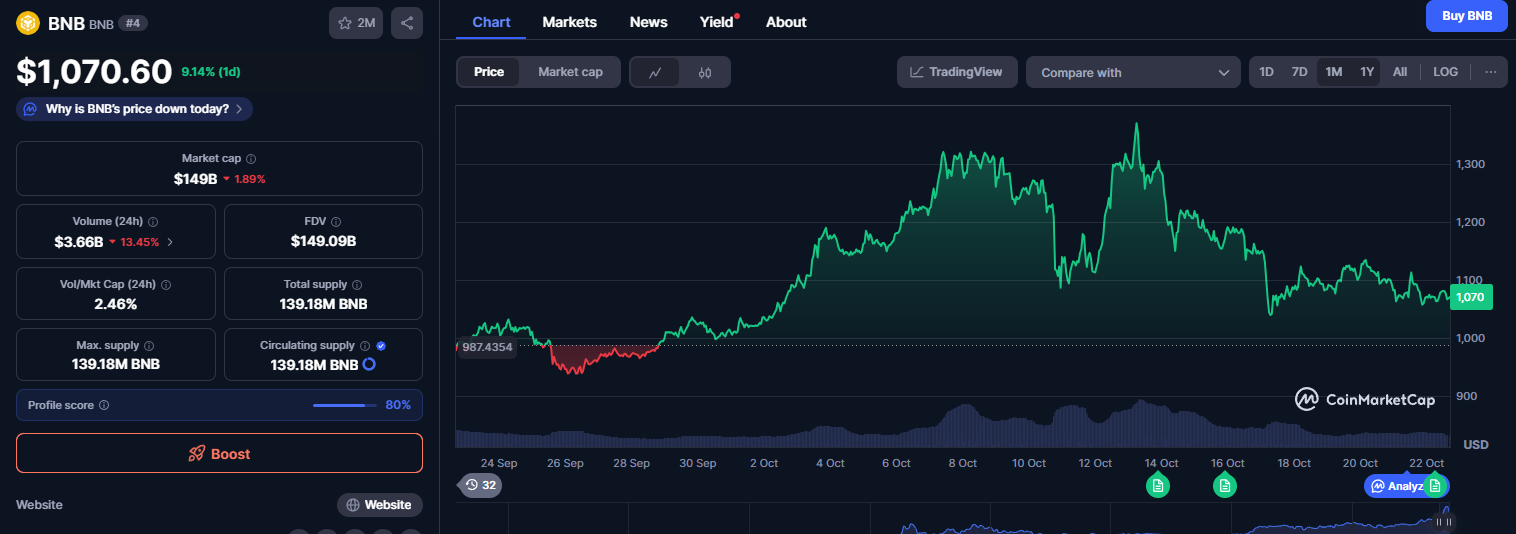Click the Market cap info icon
Screen dimensions: 1516x534
click(x=251, y=159)
